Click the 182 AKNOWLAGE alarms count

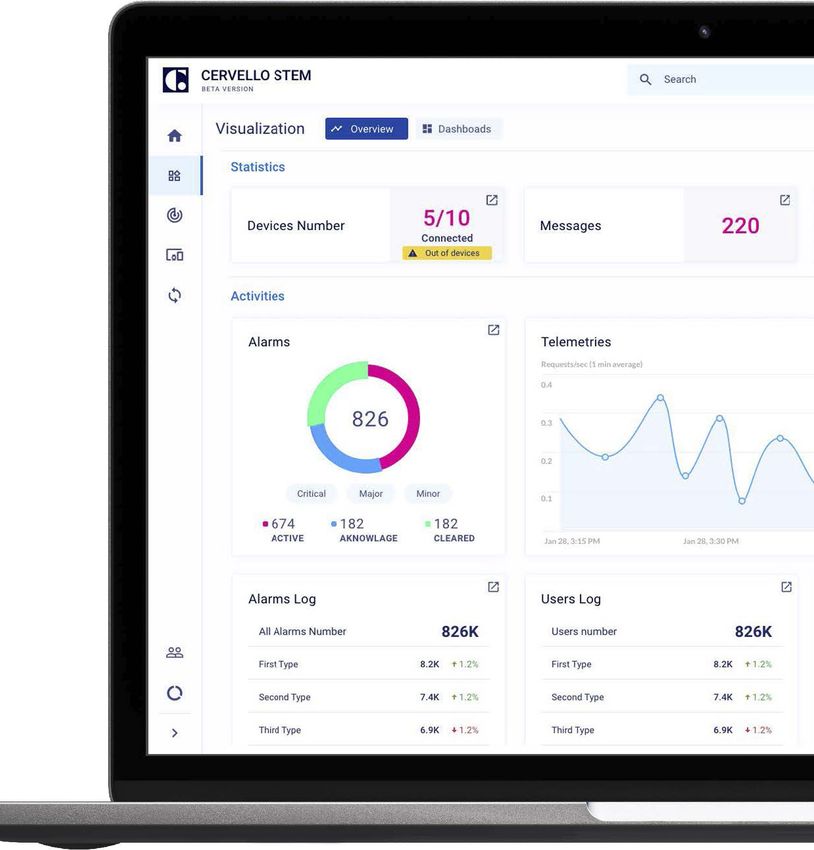[x=364, y=530]
